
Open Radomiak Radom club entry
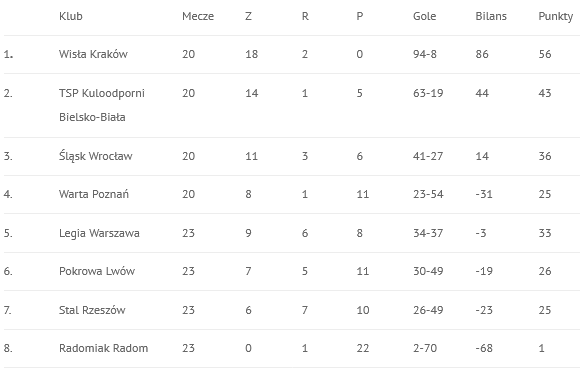click(104, 348)
